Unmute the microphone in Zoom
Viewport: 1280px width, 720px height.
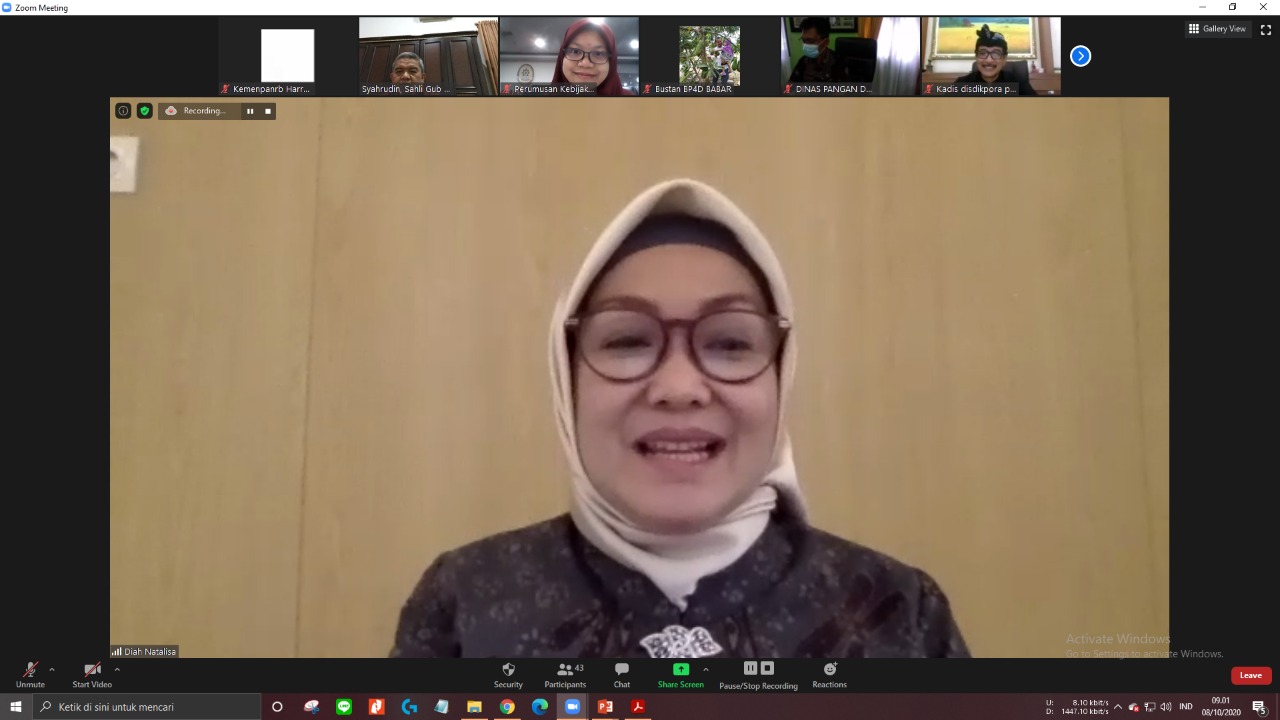coord(30,675)
